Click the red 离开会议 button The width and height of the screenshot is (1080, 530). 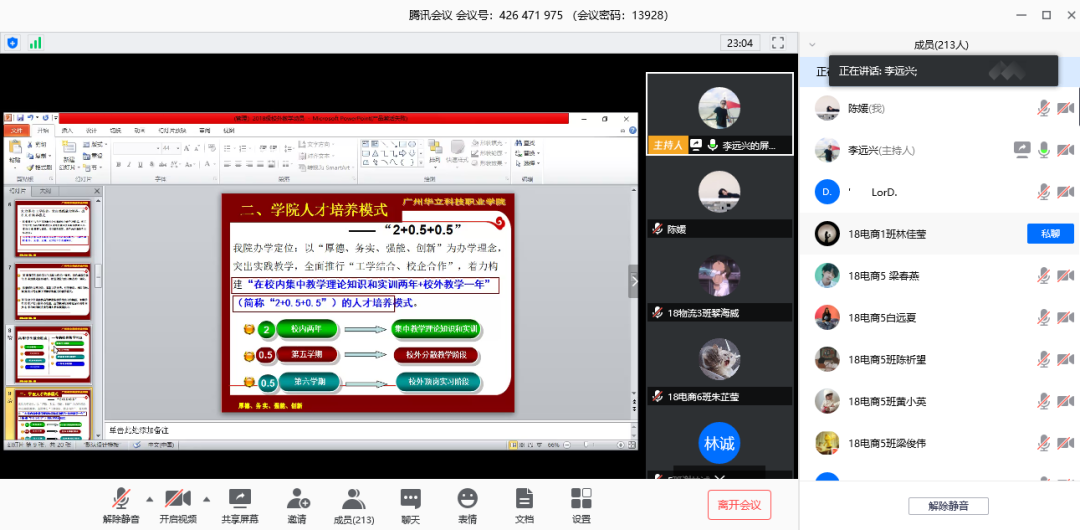[x=739, y=505]
